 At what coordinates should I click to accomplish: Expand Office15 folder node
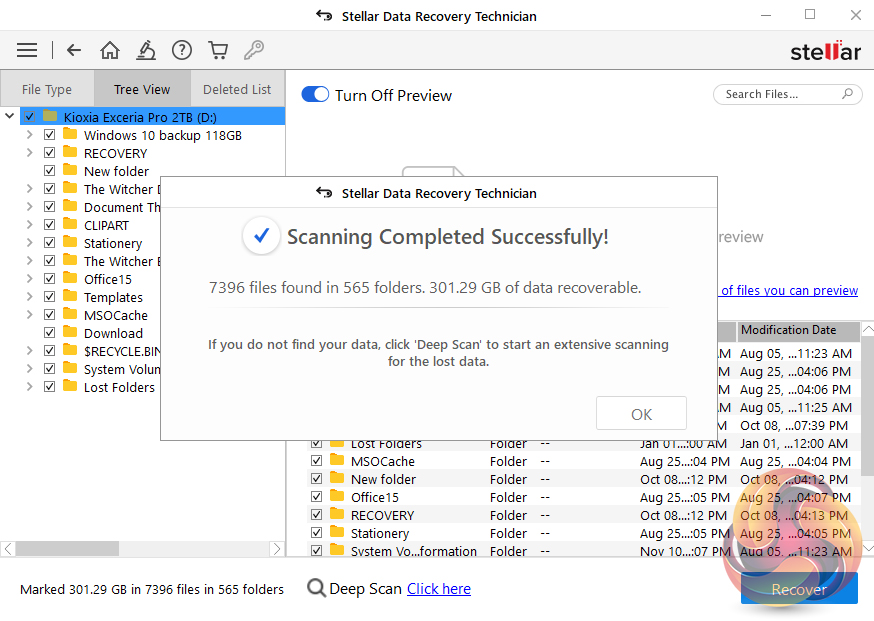point(30,278)
